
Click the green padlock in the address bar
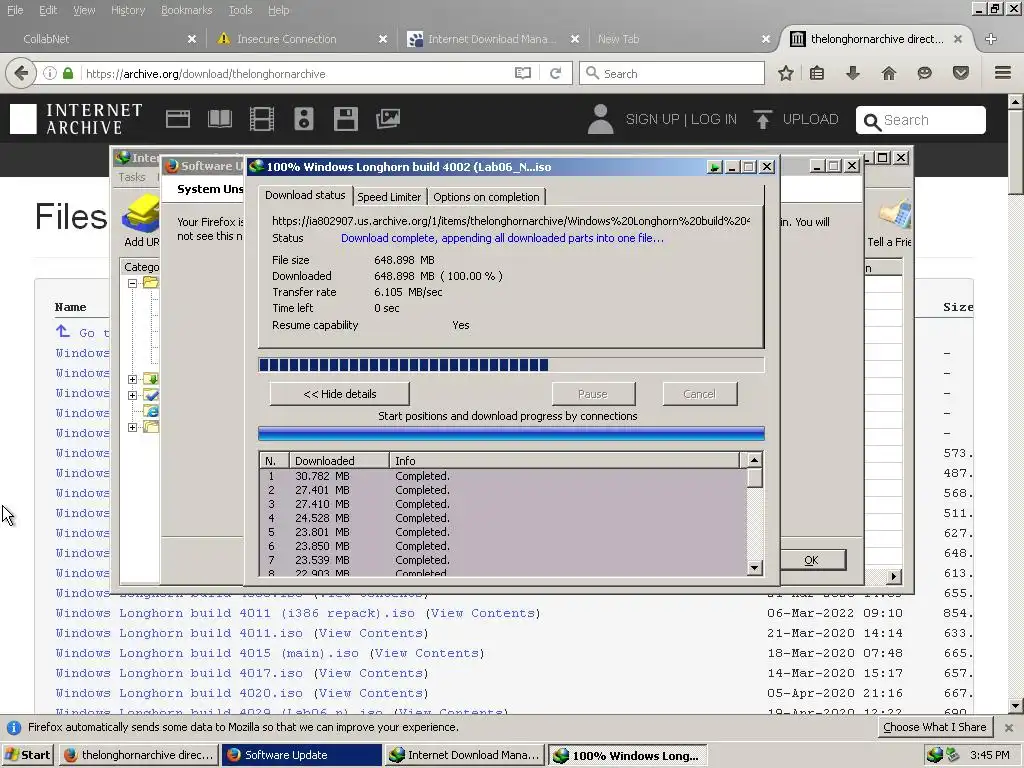click(x=68, y=73)
